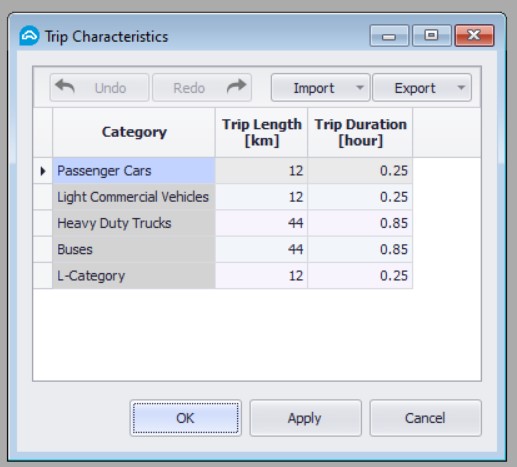517x467 pixels.
Task: Edit Heavy Duty Trucks trip duration 0.85
Action: pos(360,223)
